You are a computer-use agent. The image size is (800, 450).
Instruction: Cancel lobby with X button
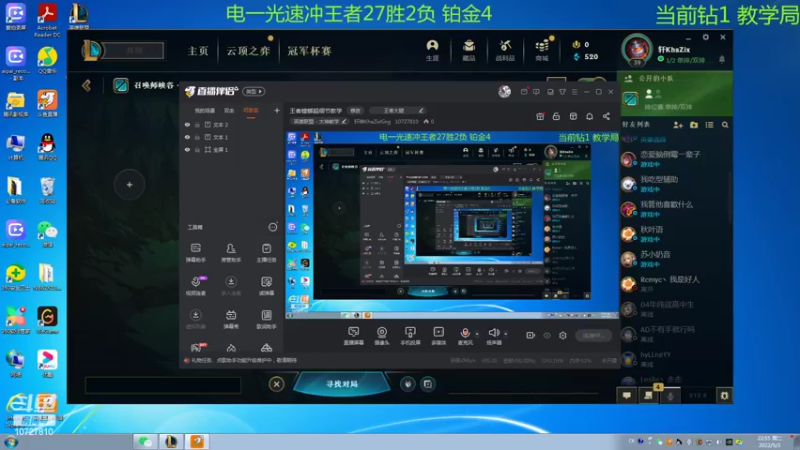coord(277,384)
